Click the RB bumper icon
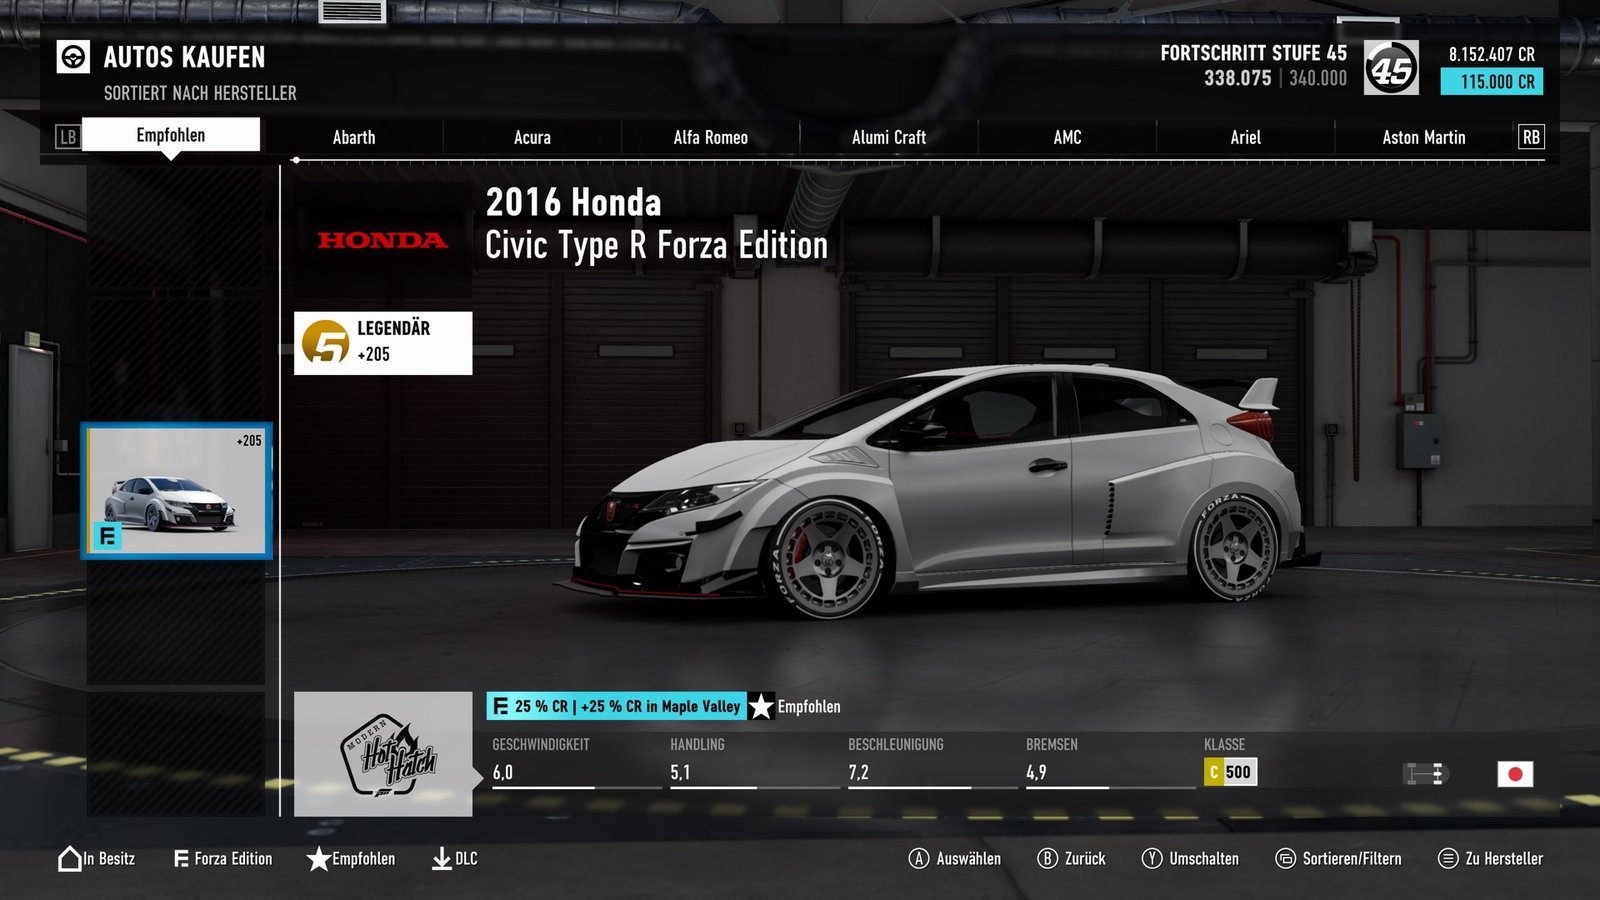Screen dimensions: 1600x900 [x=1531, y=137]
